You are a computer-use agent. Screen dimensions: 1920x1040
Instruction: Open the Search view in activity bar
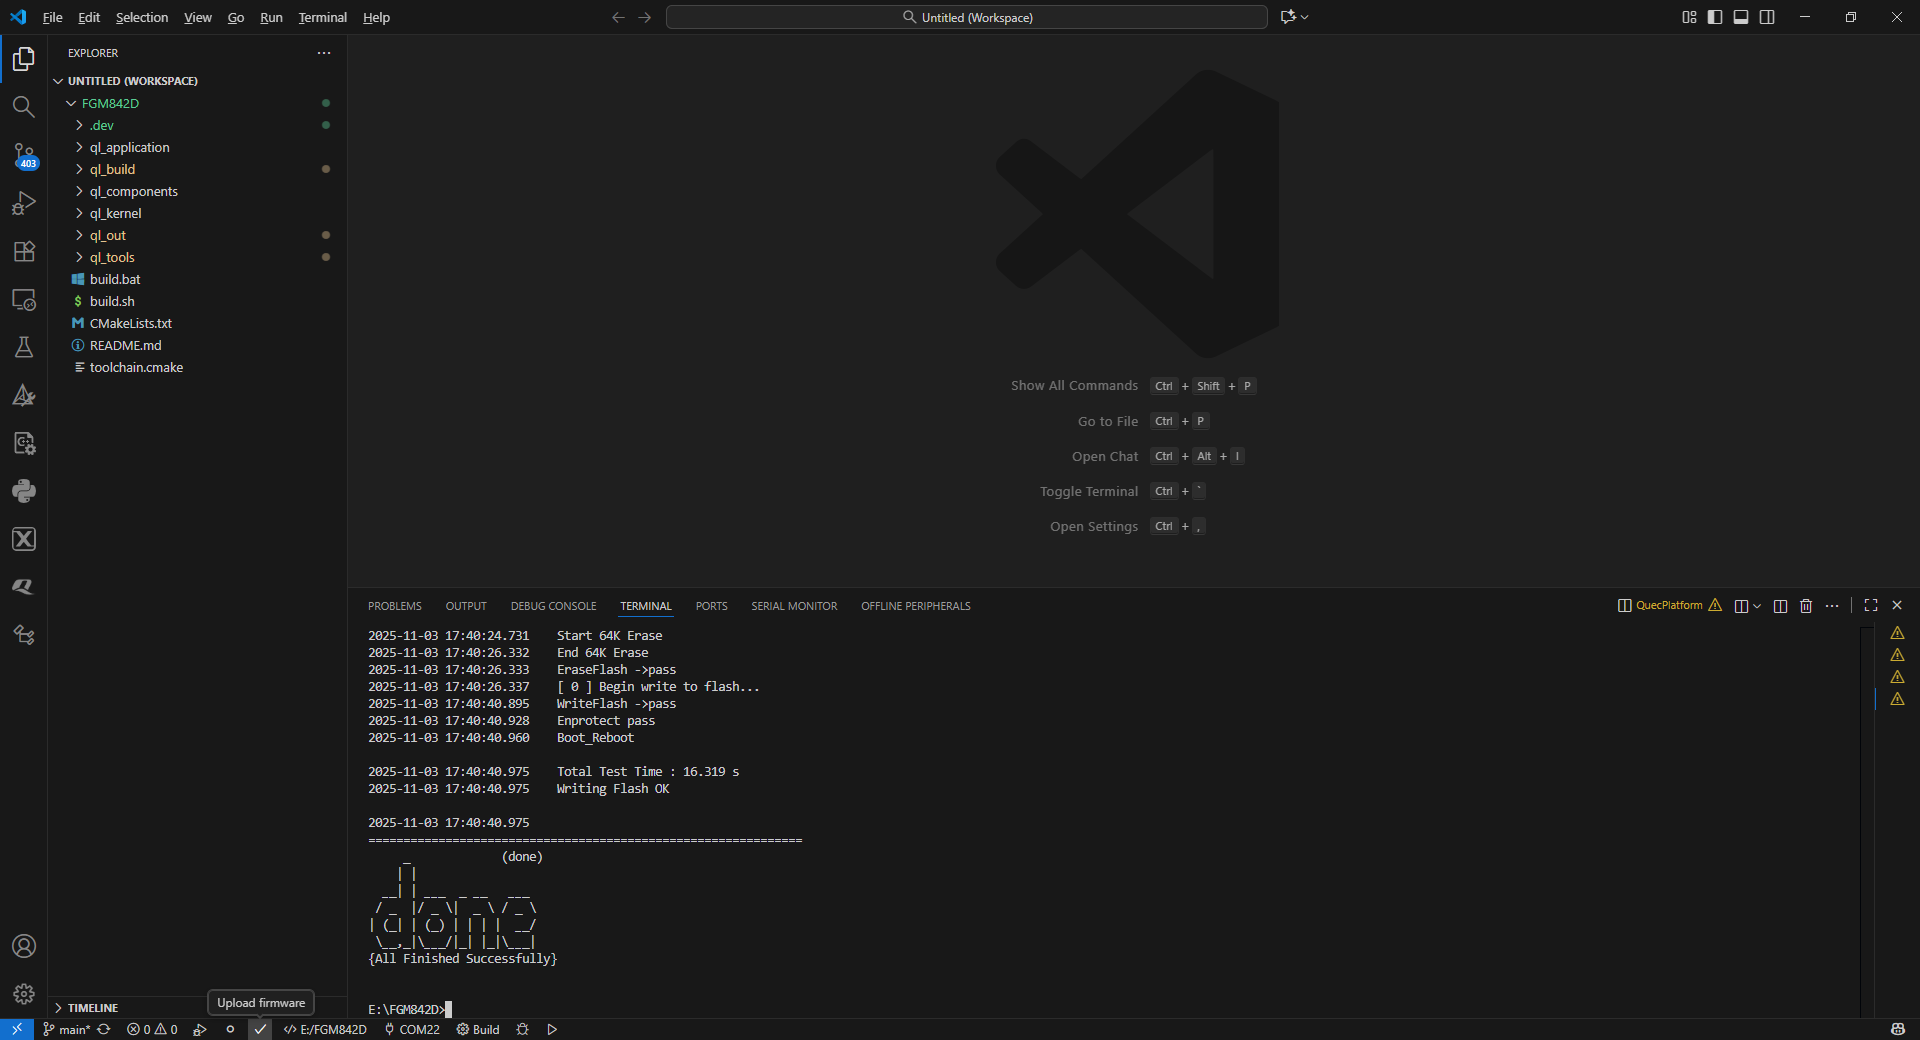pos(24,107)
